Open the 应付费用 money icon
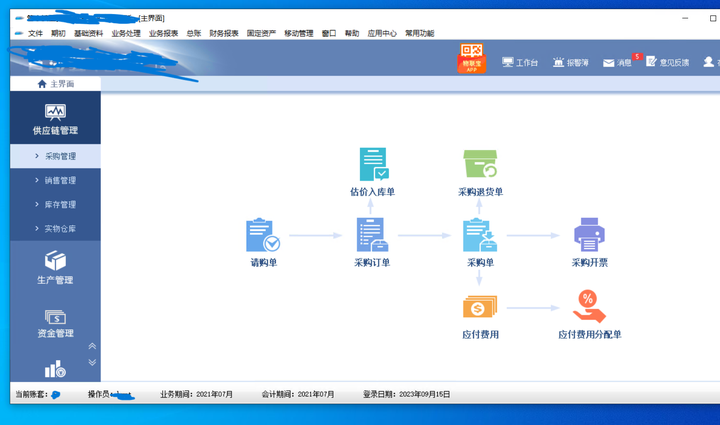The image size is (720, 425). tap(480, 307)
